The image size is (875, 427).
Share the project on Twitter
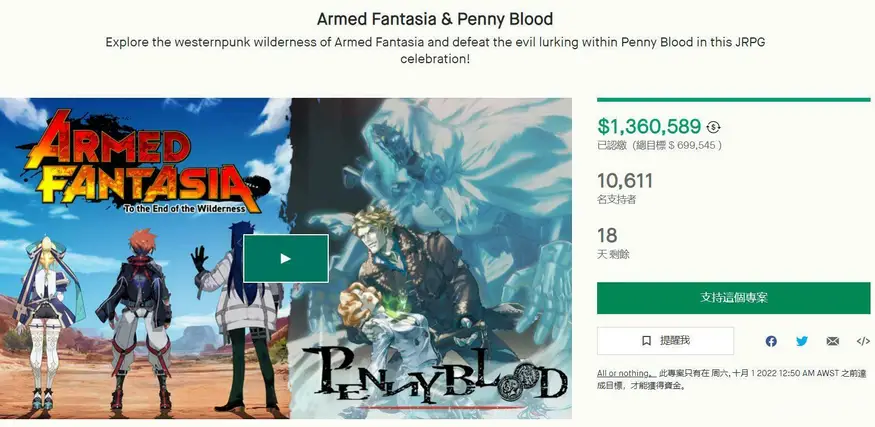pos(802,341)
